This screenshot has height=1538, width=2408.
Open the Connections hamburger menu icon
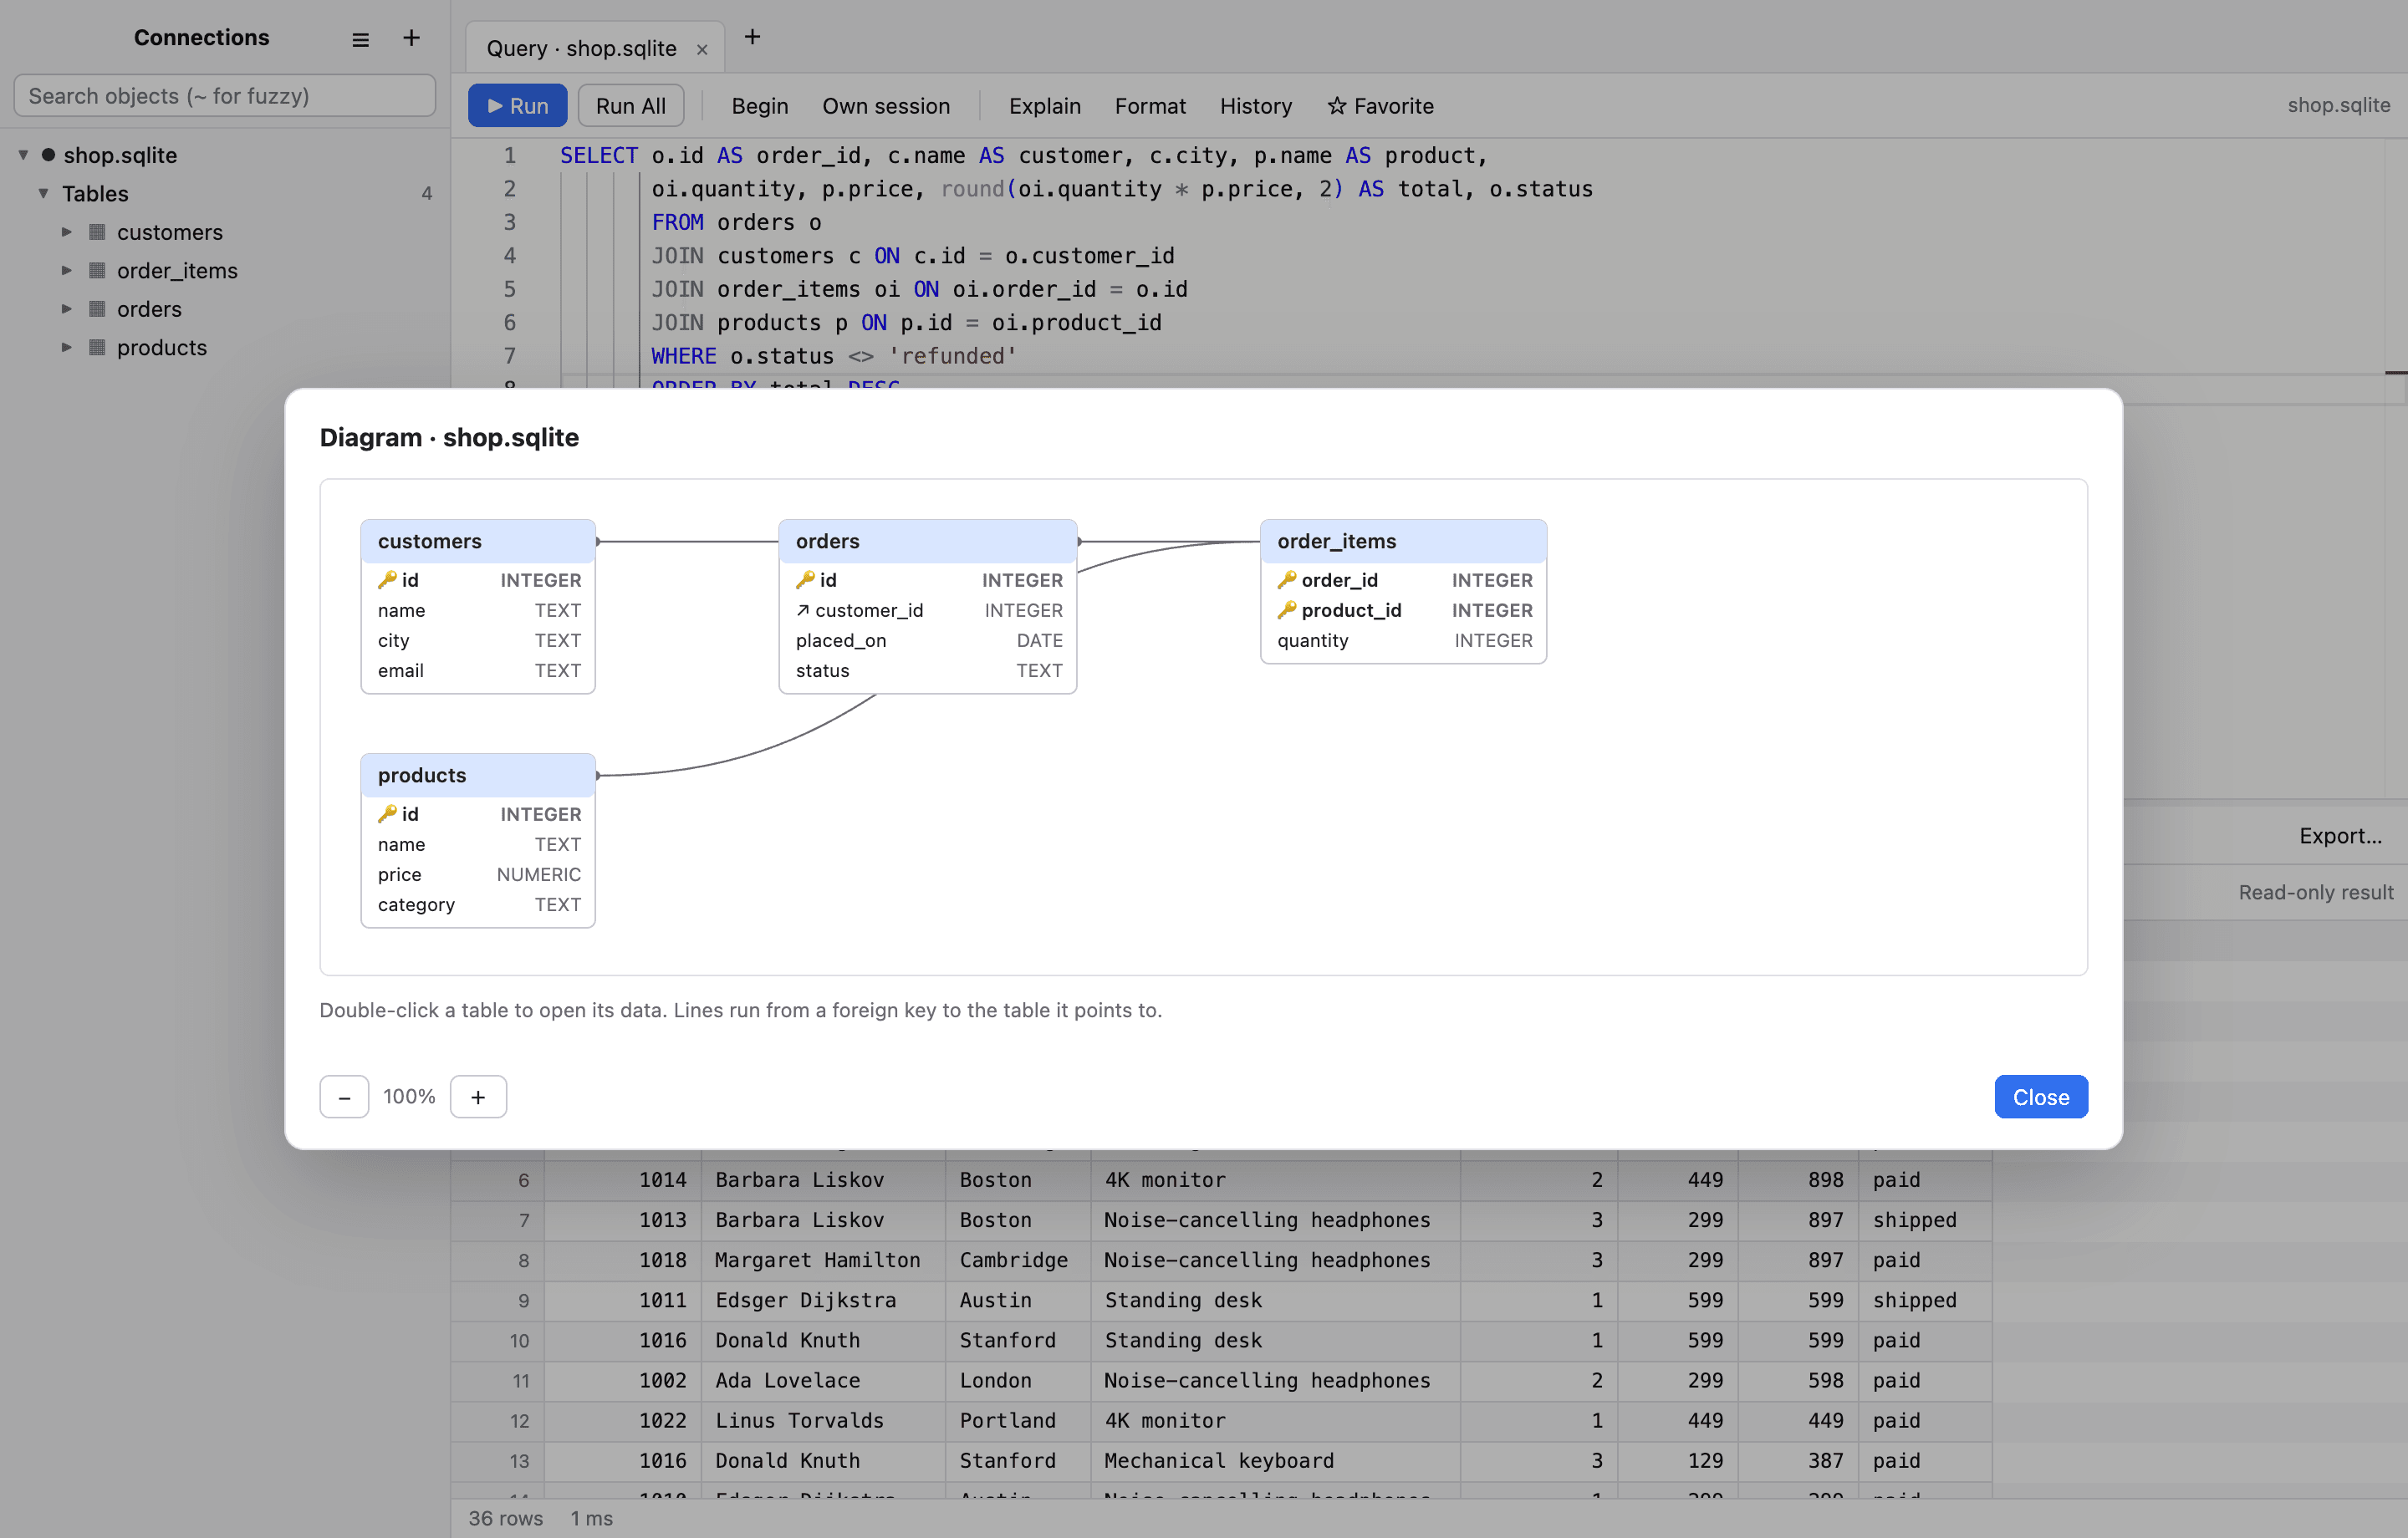click(361, 39)
